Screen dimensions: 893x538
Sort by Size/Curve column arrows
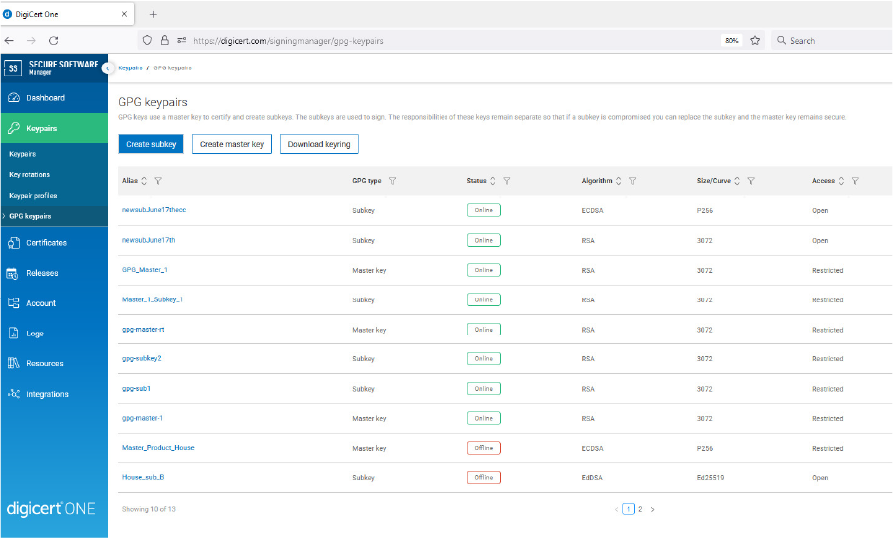point(737,181)
